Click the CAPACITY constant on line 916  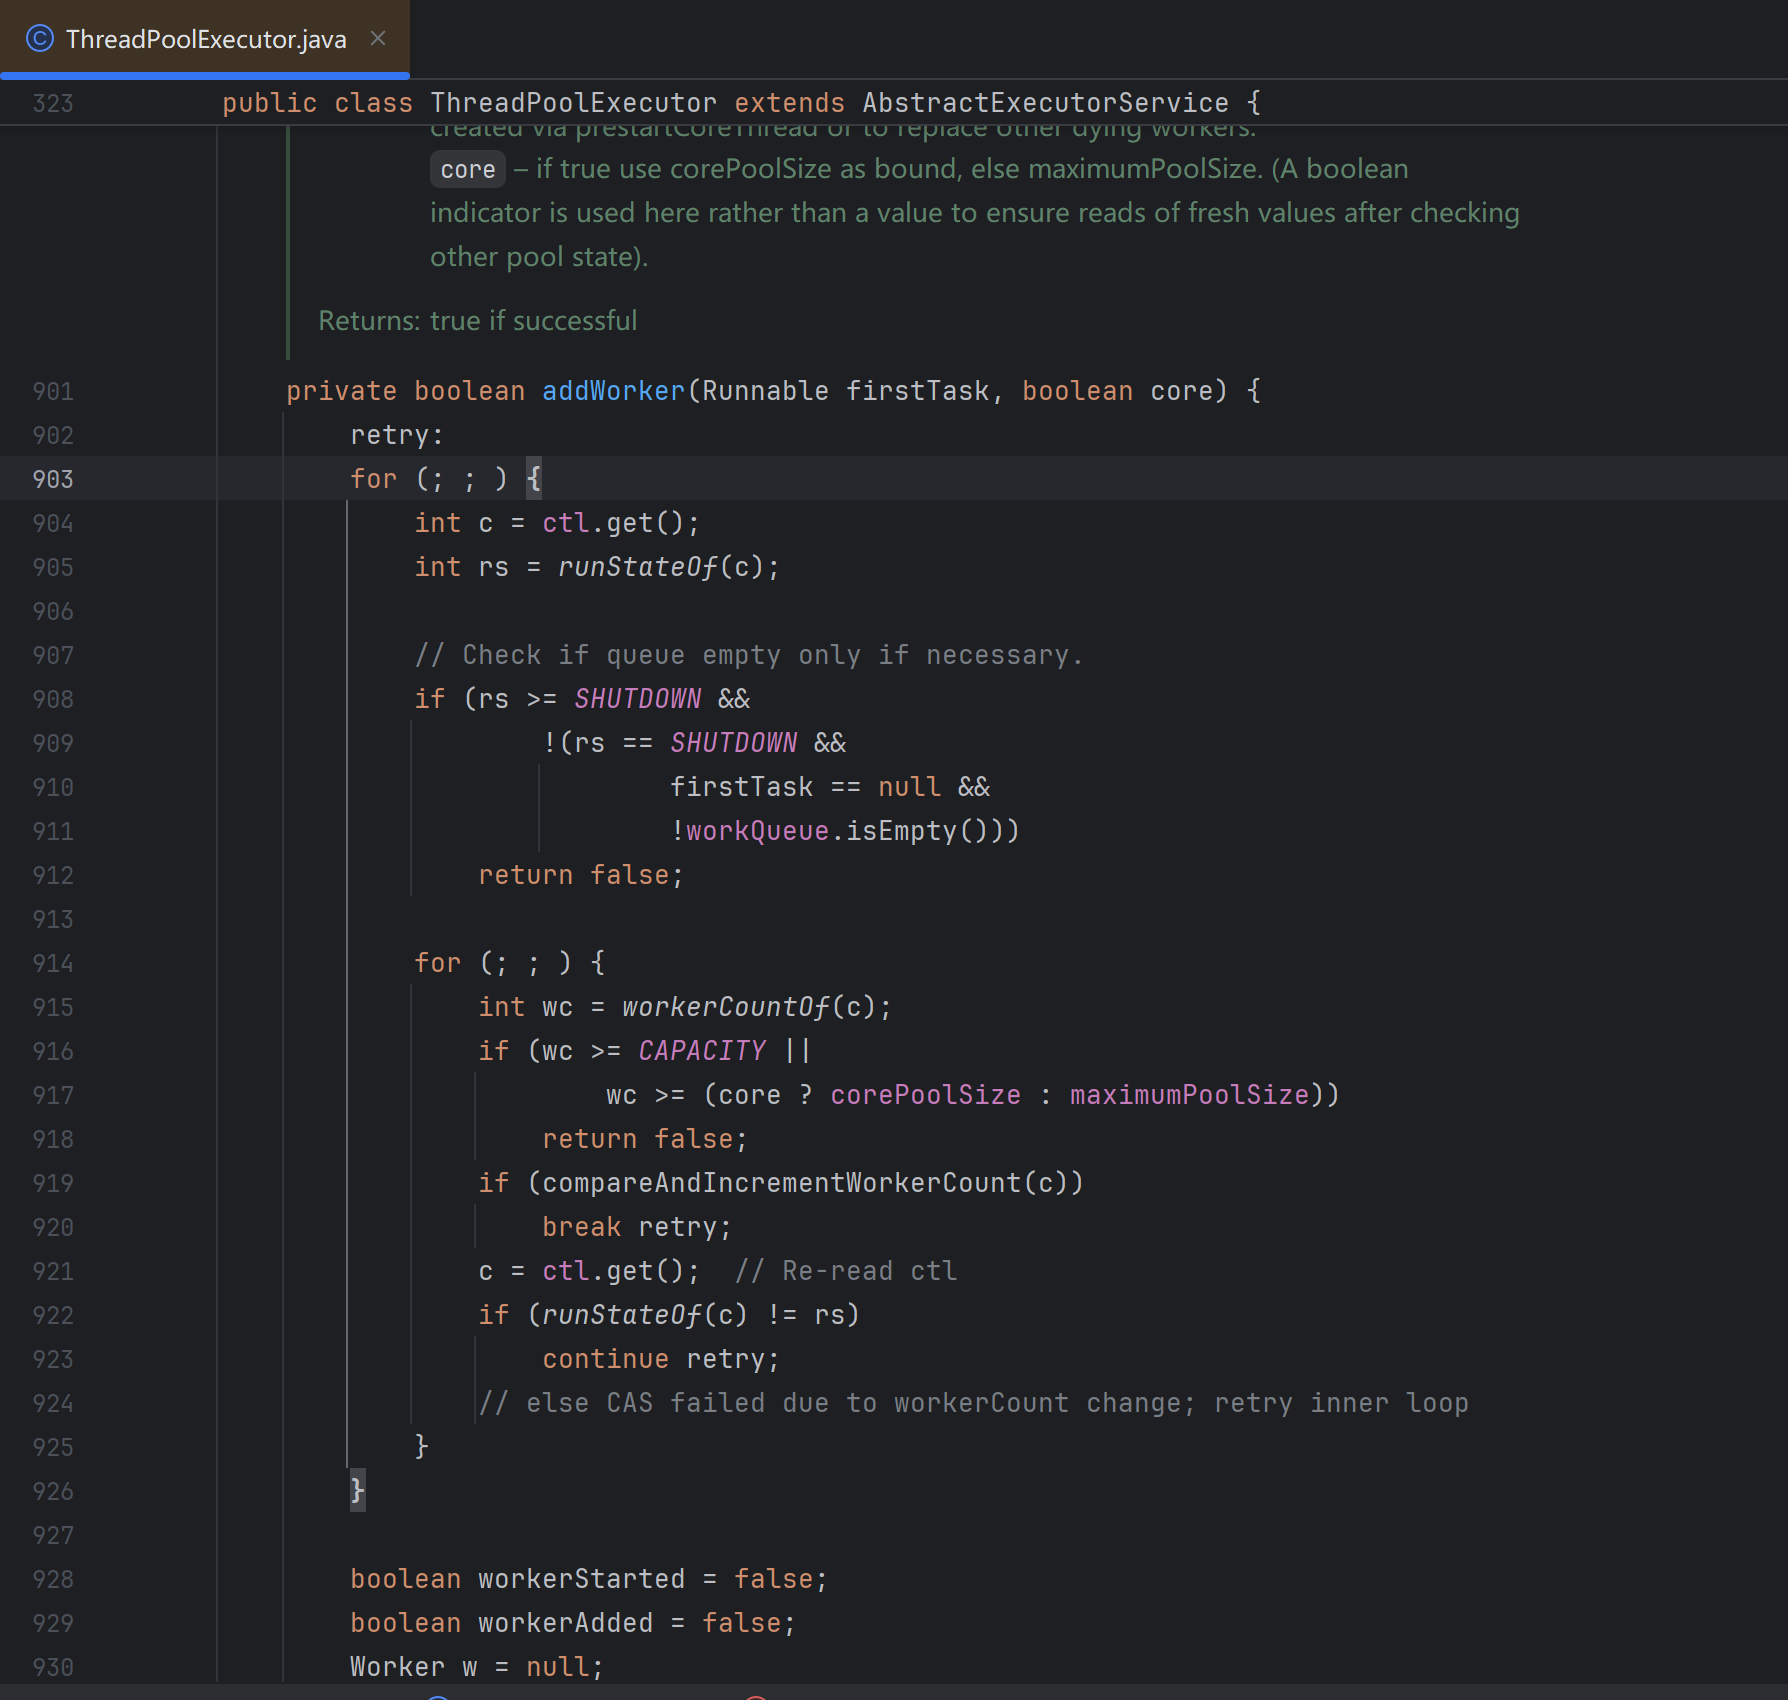(x=702, y=1051)
